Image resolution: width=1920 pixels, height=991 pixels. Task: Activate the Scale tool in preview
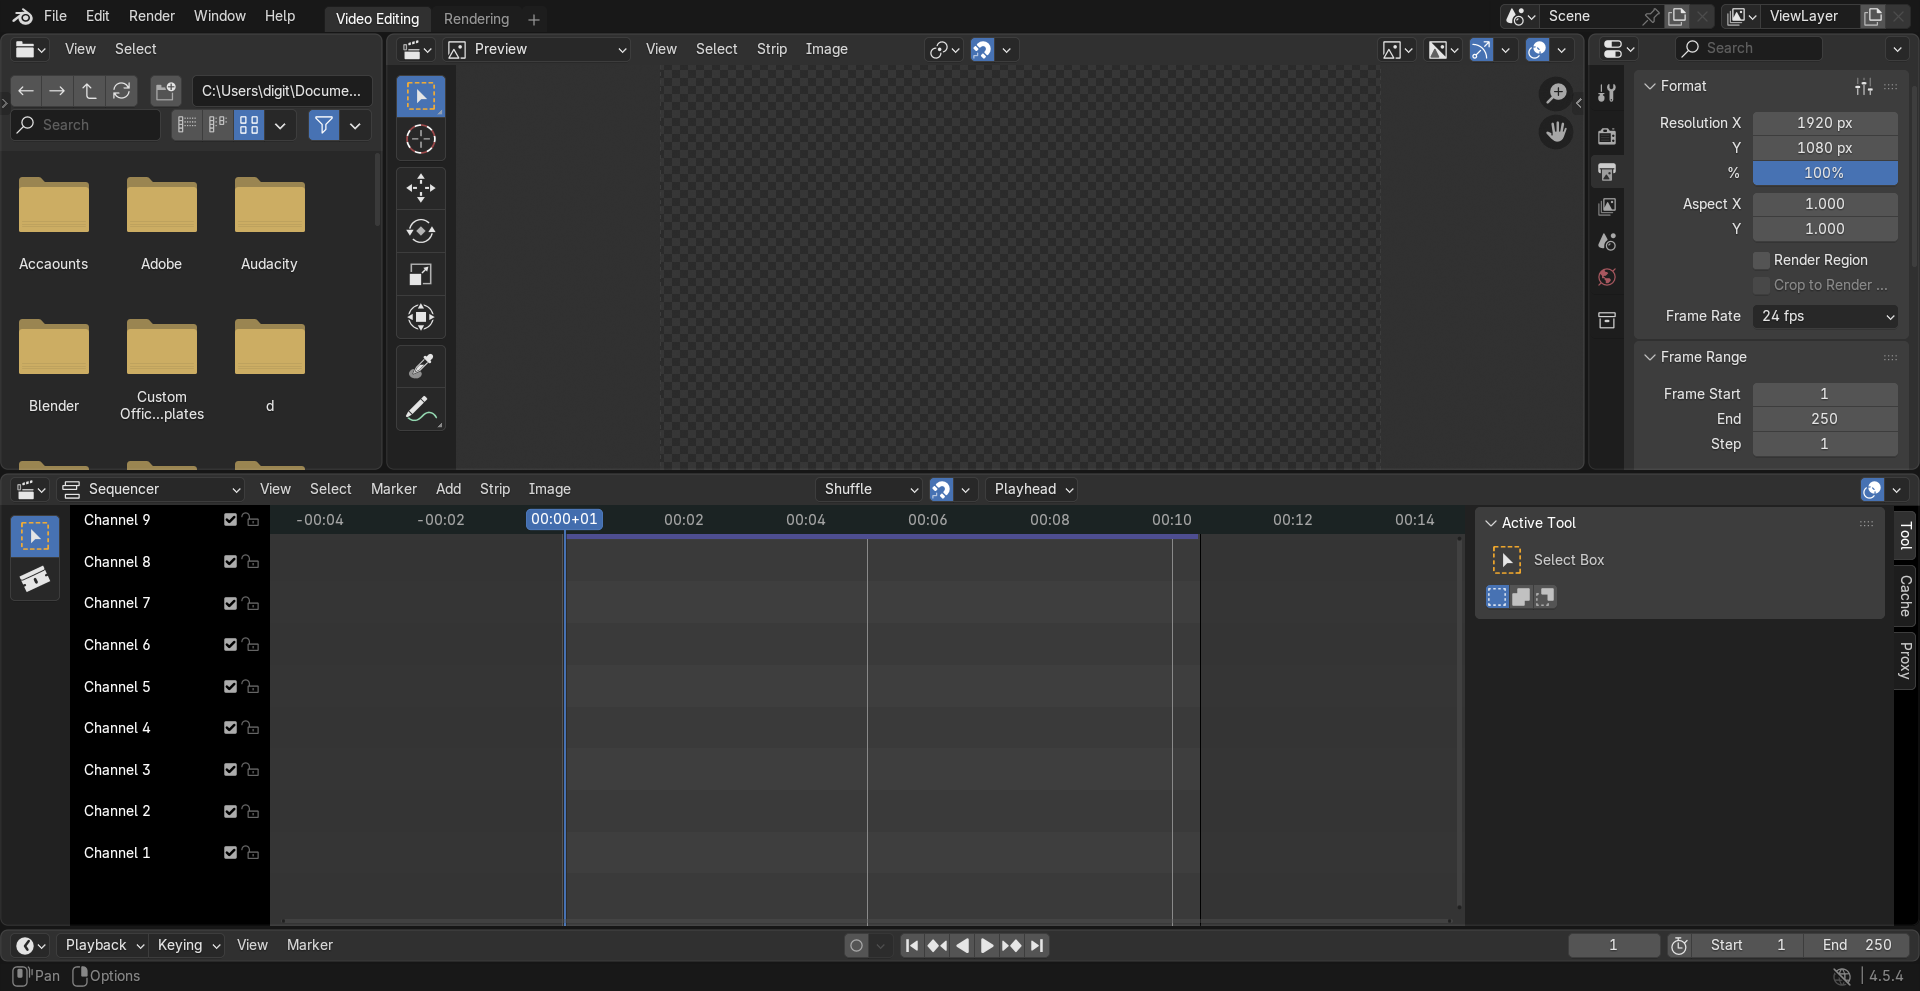pos(421,275)
